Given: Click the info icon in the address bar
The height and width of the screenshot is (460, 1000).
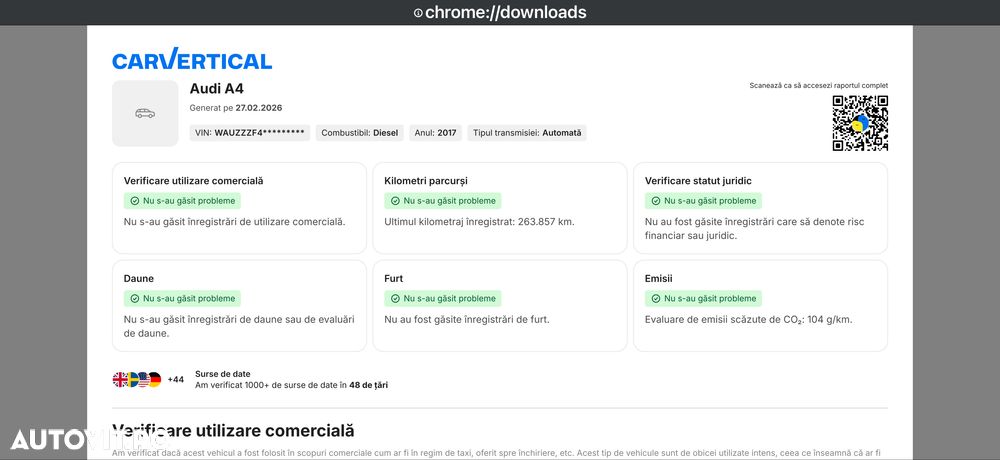Looking at the screenshot, I should 418,13.
